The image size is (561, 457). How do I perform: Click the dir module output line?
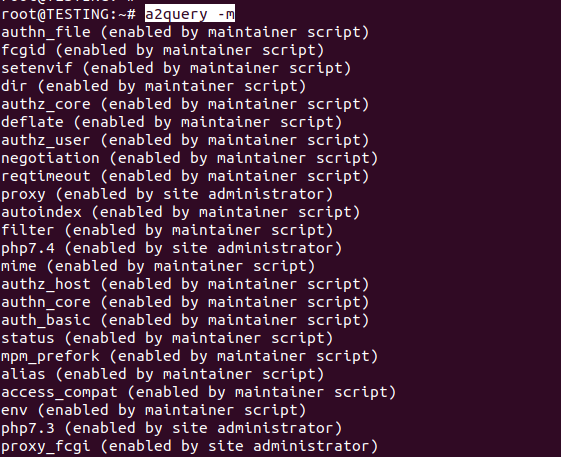(x=153, y=86)
